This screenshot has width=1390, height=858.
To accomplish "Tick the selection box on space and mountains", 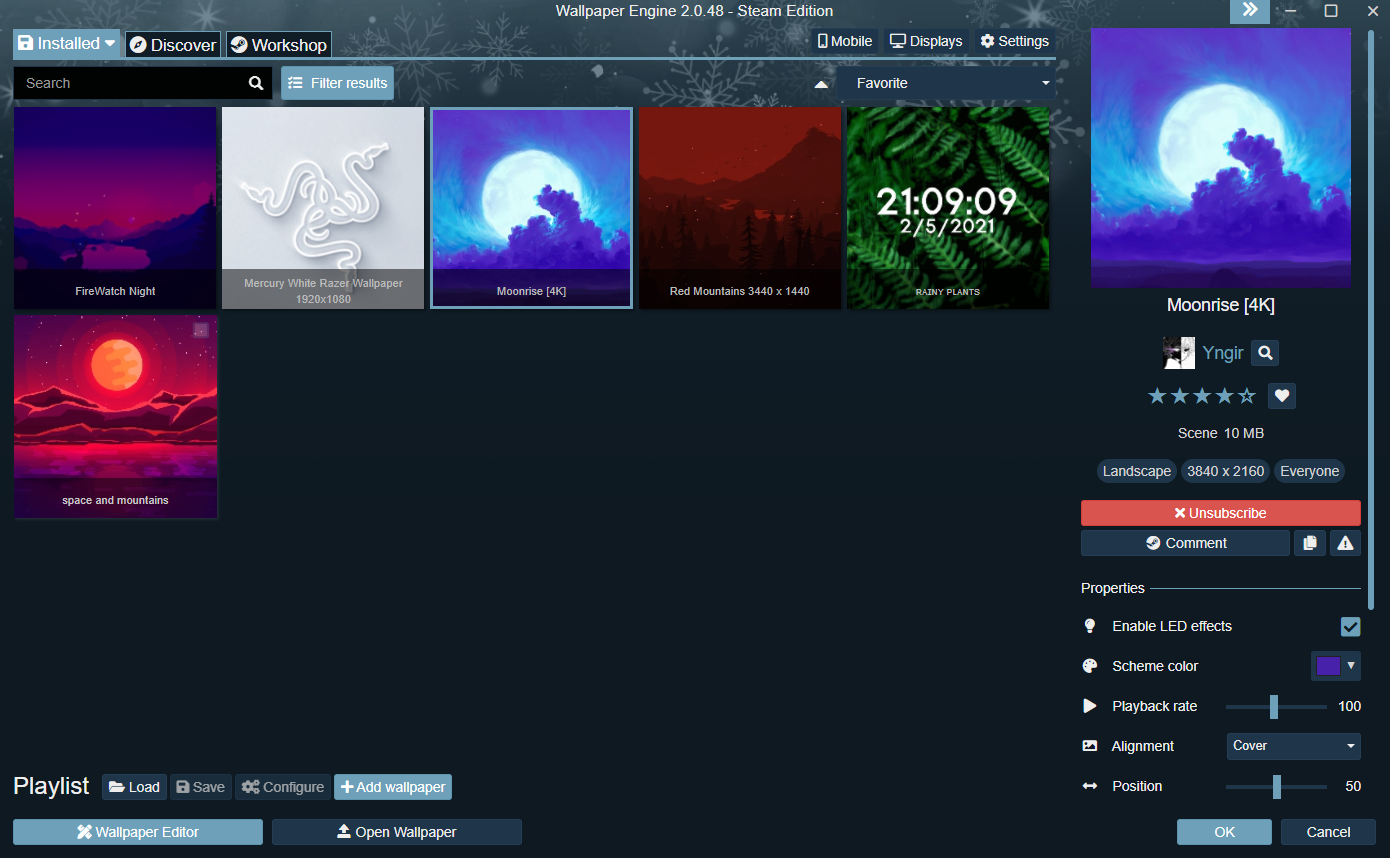I will pos(201,330).
